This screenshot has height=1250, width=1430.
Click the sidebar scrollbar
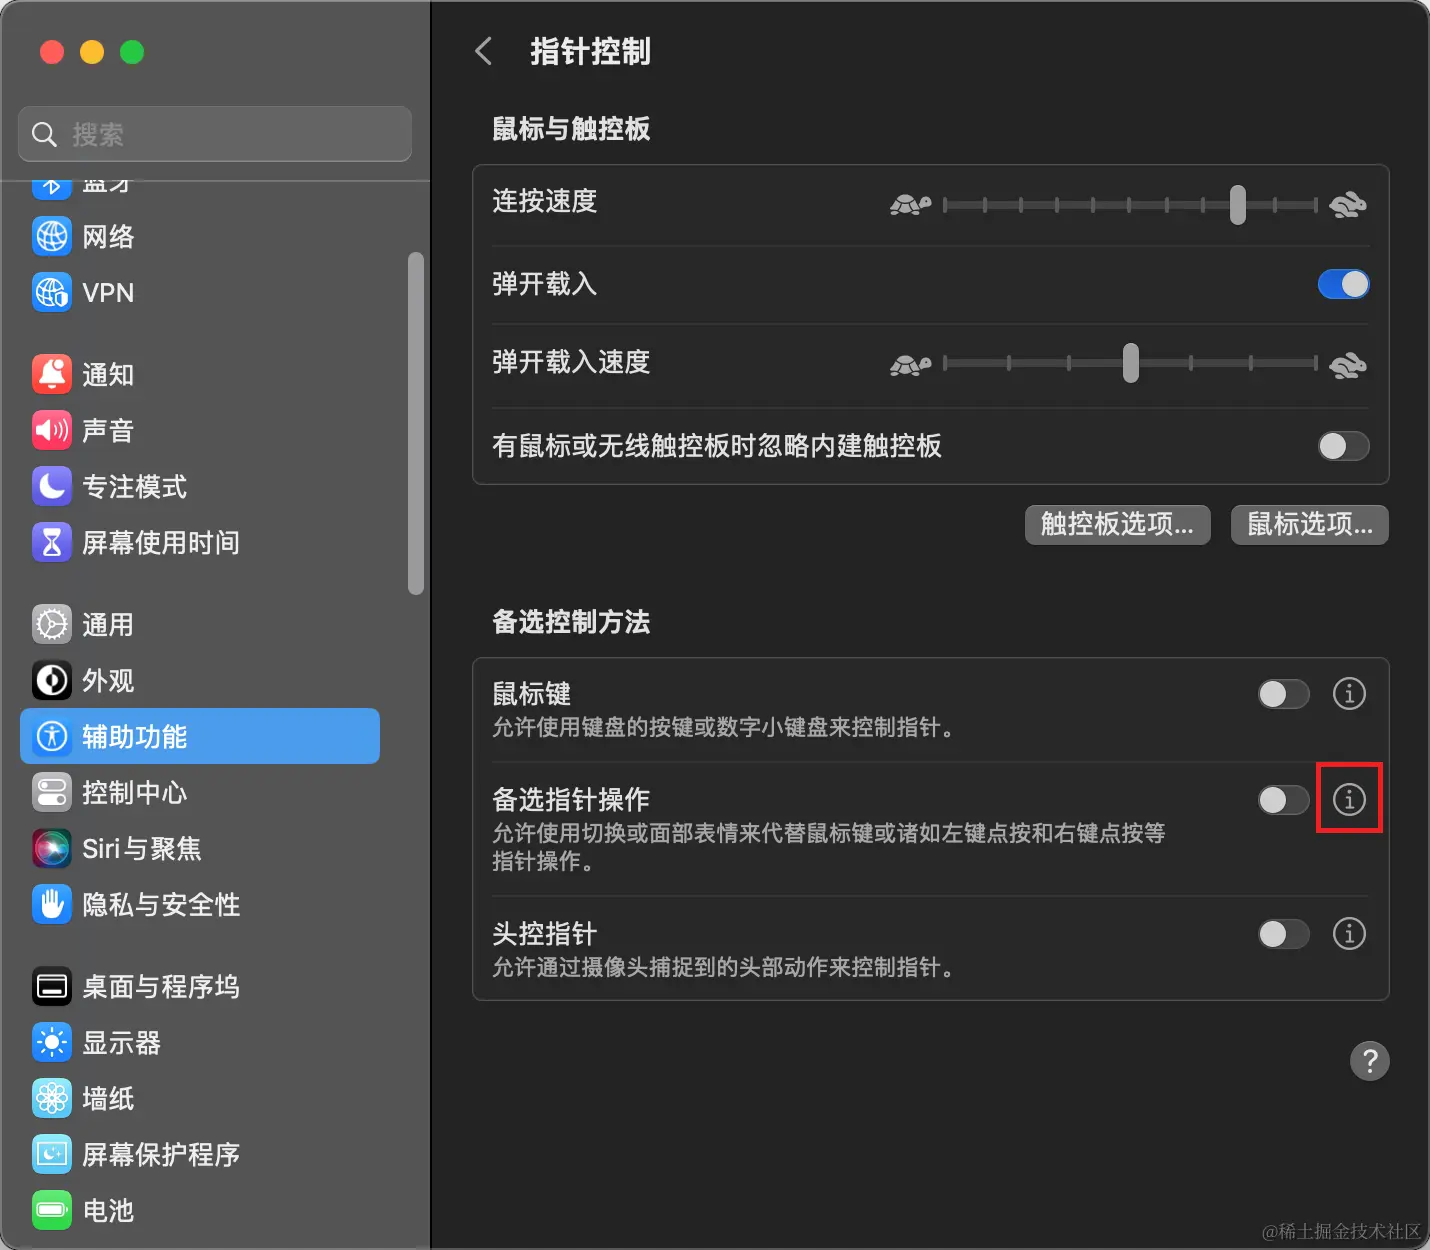coord(416,423)
